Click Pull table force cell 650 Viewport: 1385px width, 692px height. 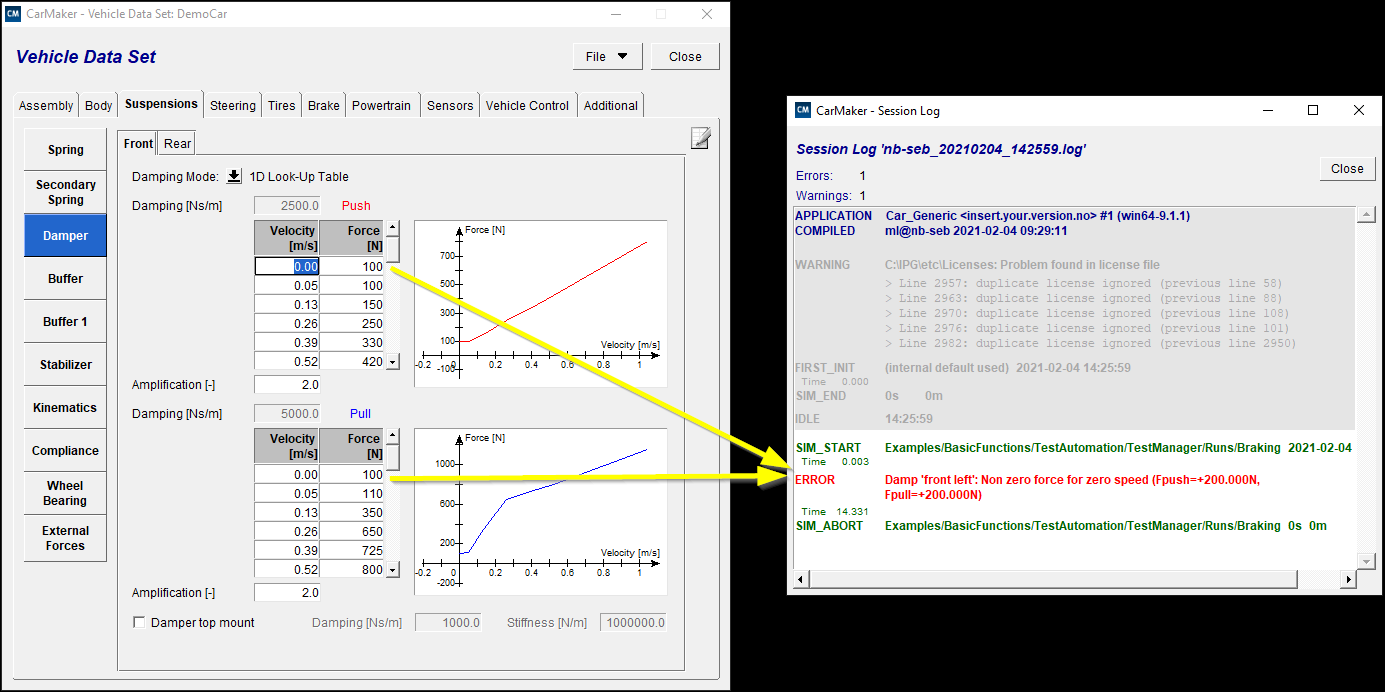pos(352,532)
